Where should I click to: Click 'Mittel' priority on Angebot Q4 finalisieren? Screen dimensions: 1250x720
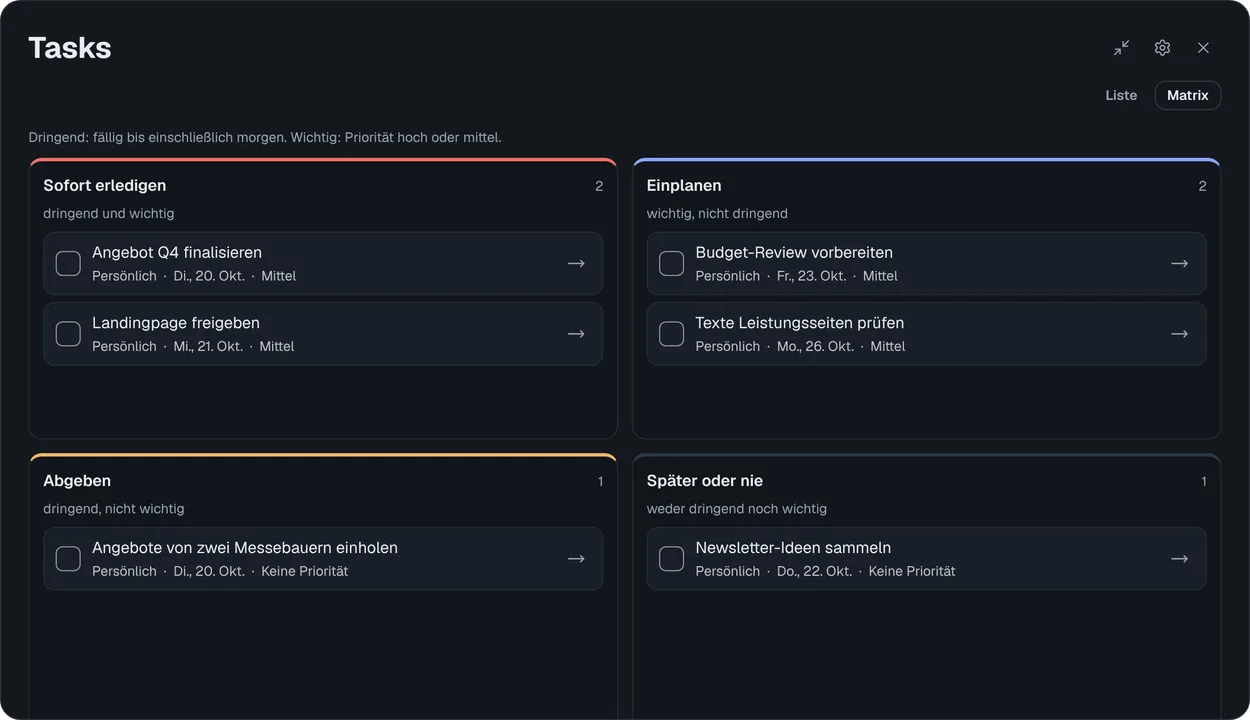[279, 276]
